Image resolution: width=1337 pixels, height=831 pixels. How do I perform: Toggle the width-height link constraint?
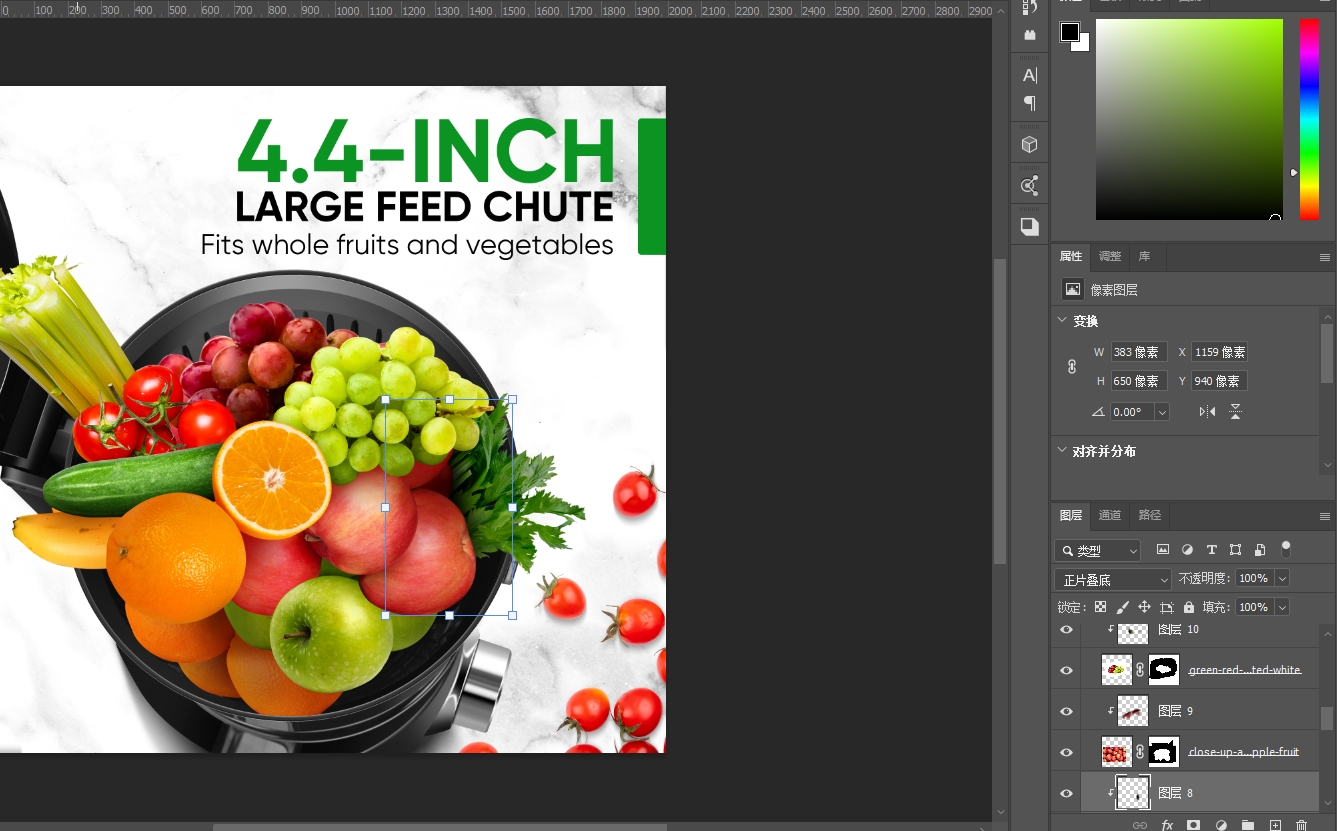pos(1072,367)
